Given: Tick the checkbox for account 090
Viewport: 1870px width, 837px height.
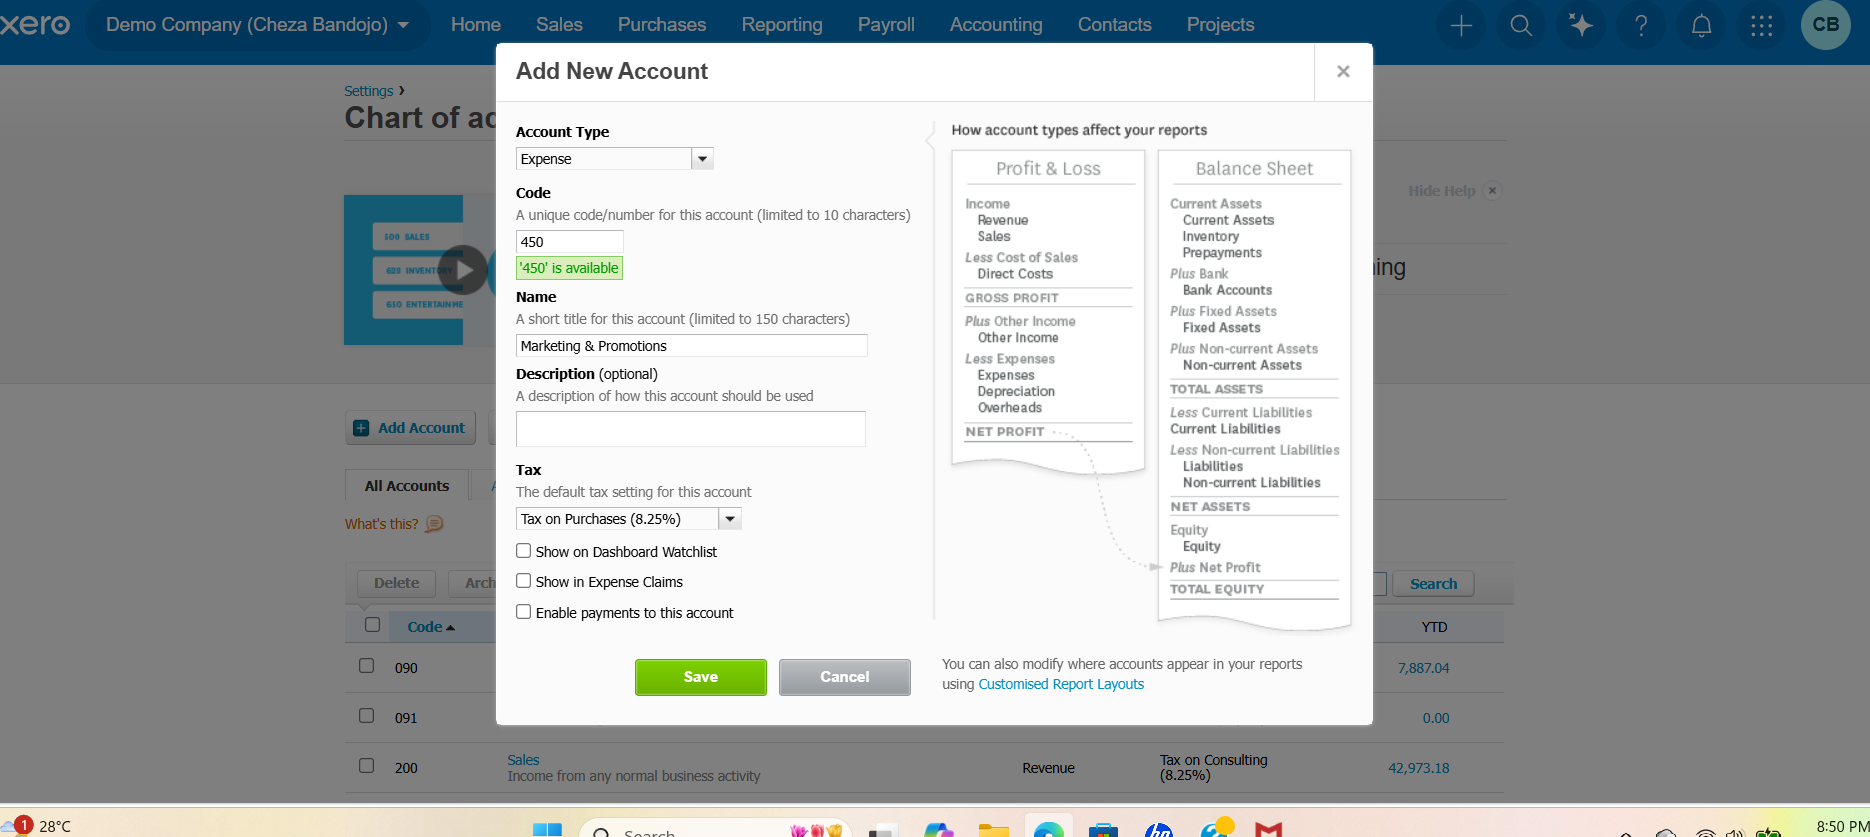Looking at the screenshot, I should [366, 666].
